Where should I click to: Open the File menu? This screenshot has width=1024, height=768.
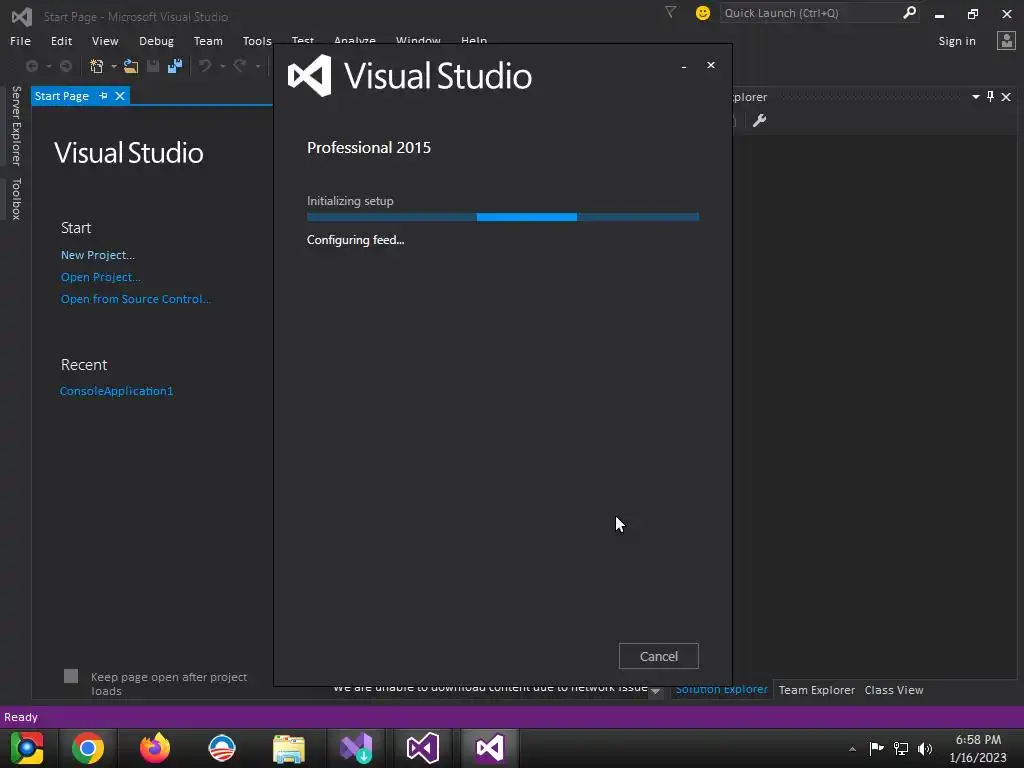[20, 40]
